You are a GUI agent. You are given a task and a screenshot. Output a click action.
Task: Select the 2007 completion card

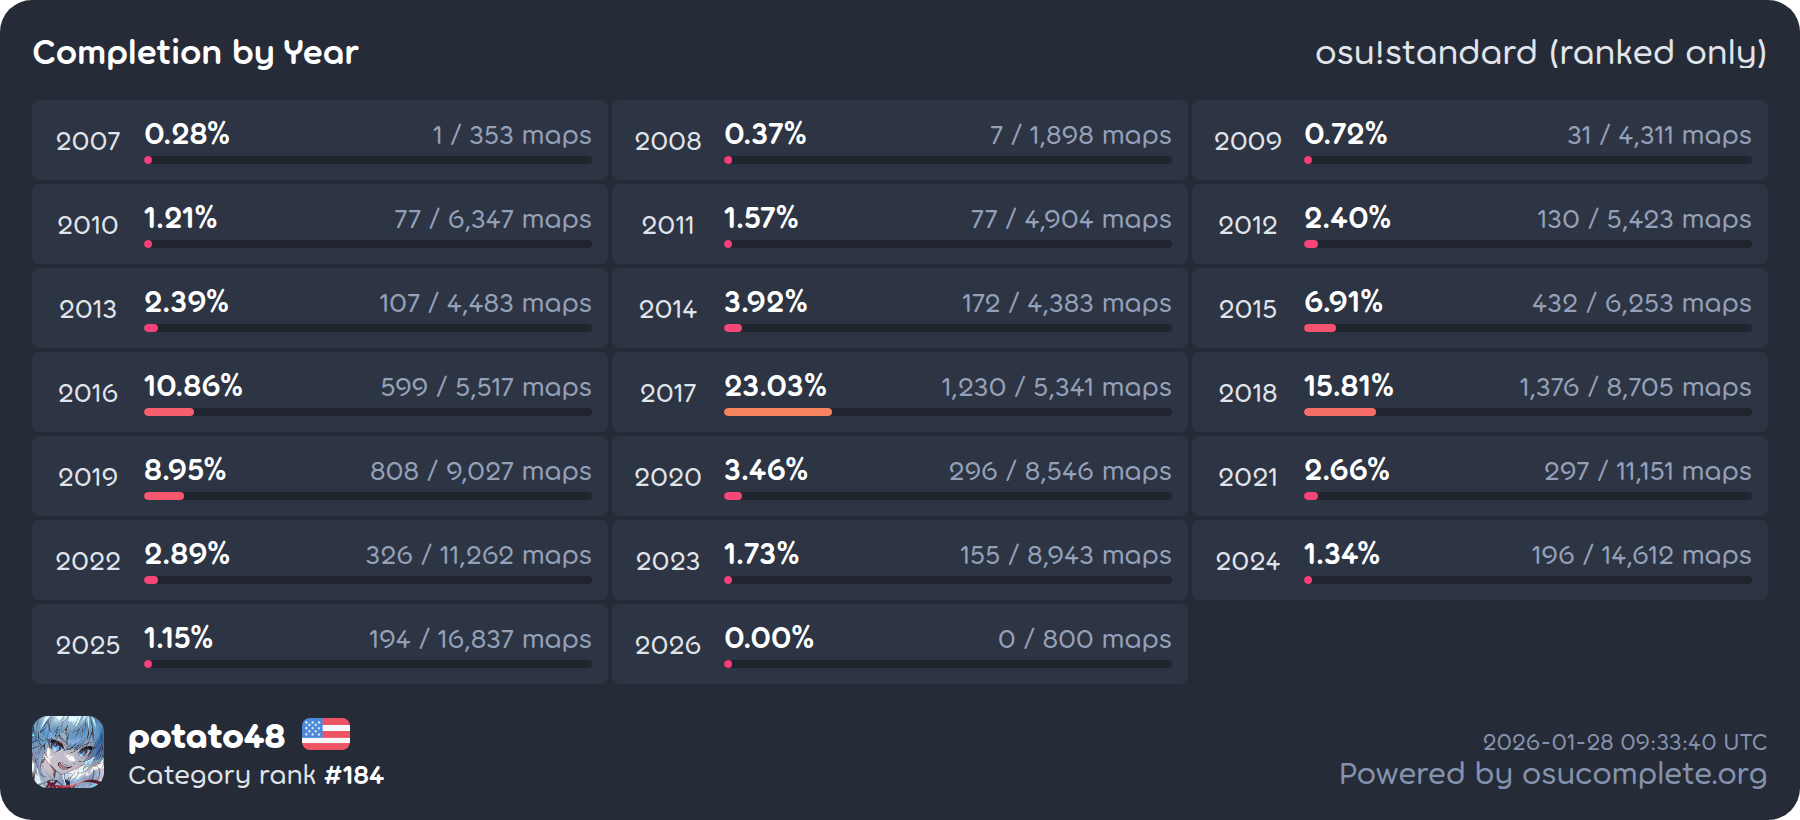(x=320, y=140)
